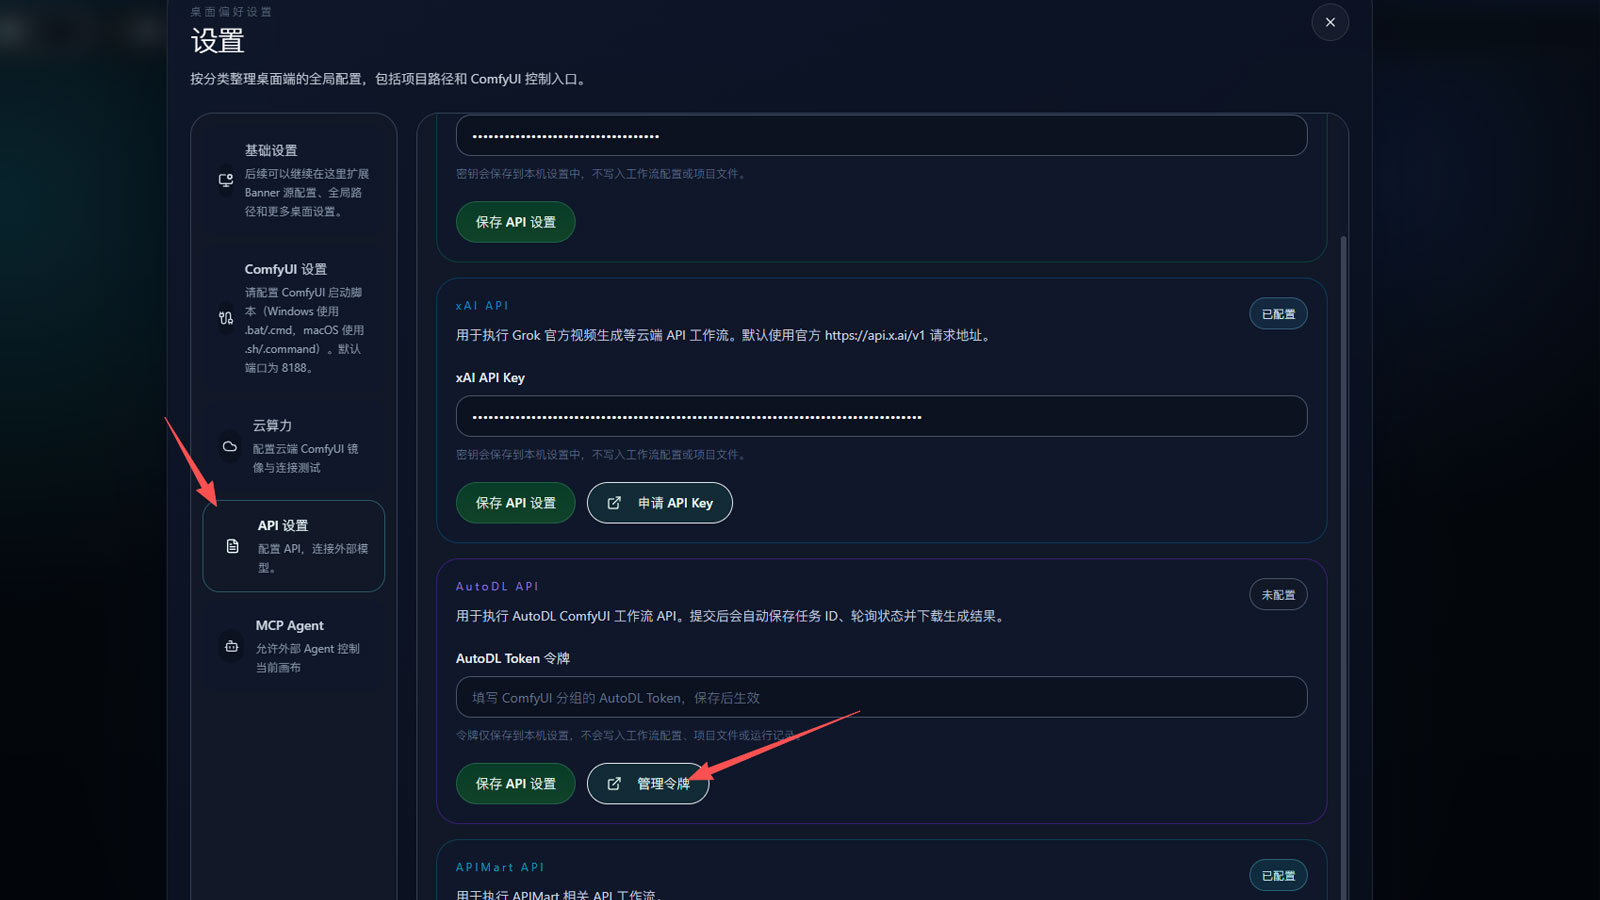Click the masked key field at top

coord(881,135)
